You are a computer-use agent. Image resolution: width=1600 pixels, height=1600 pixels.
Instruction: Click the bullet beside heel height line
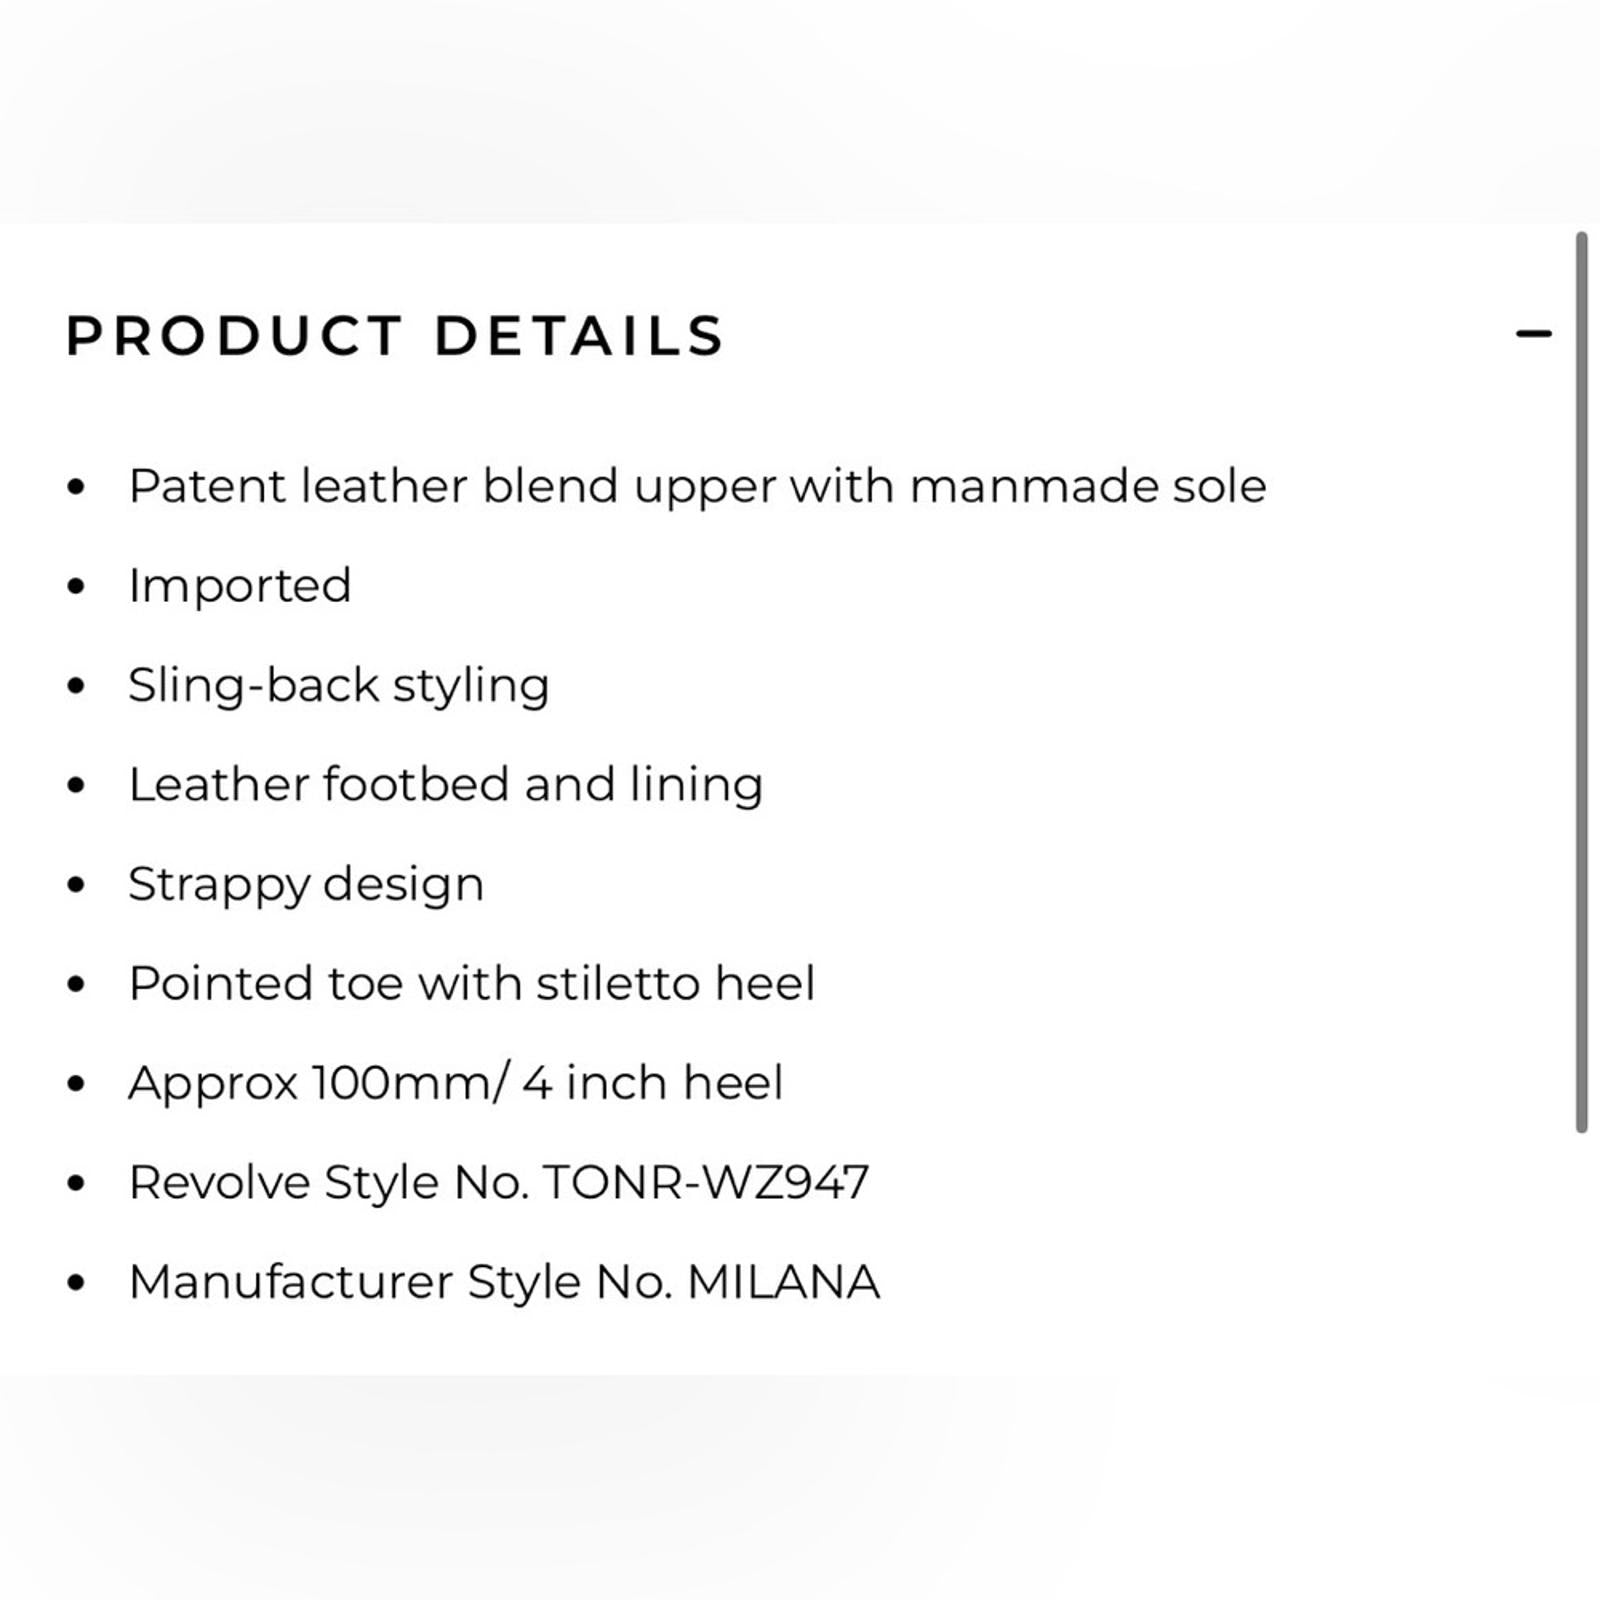coord(75,1083)
